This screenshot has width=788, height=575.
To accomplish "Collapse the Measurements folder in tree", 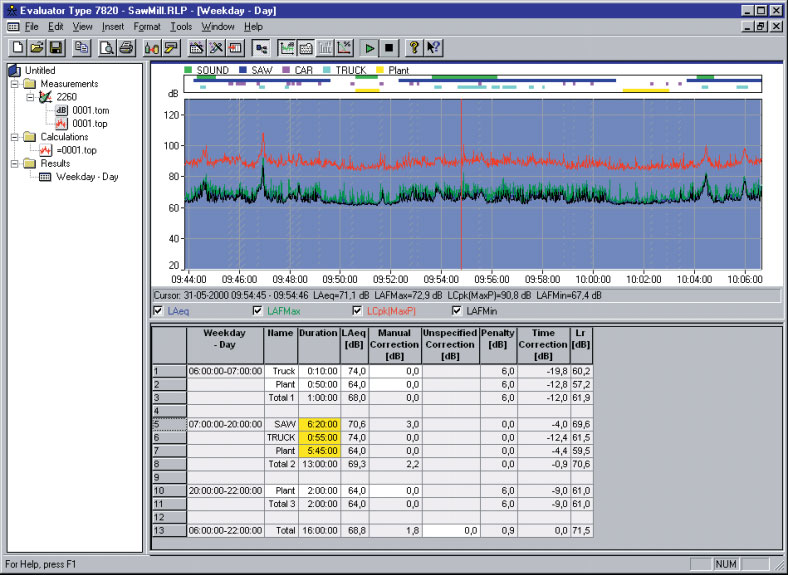I will [x=15, y=84].
